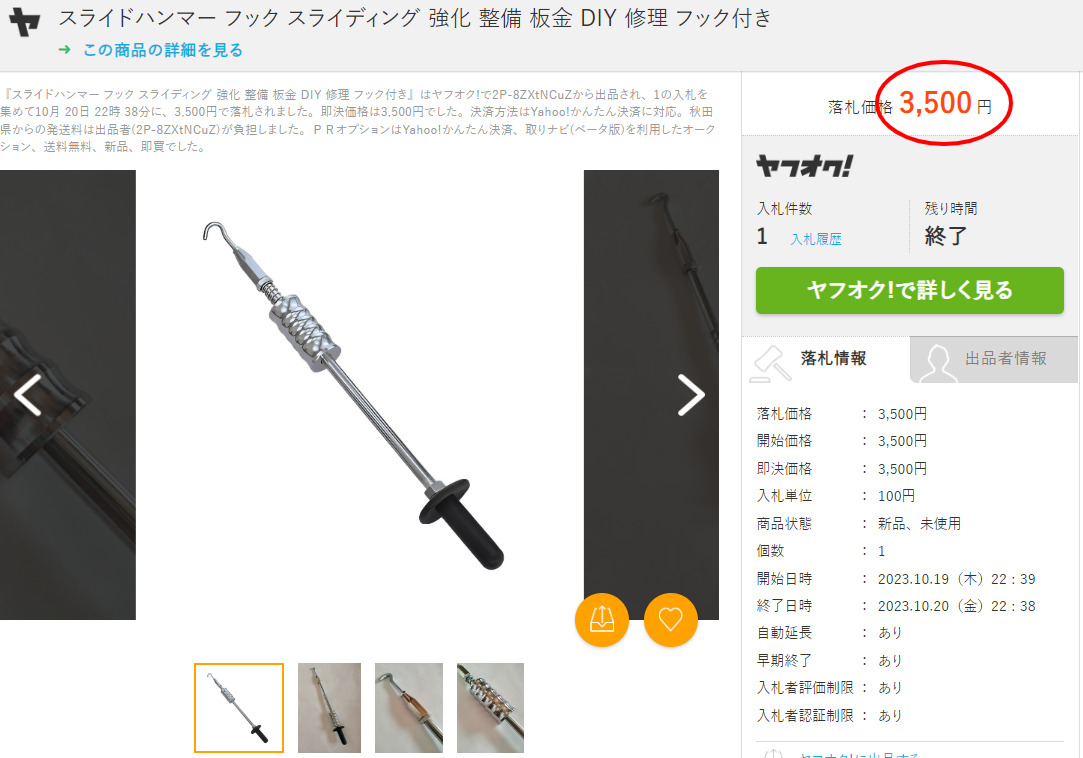Select the second thumbnail photo
Viewport: 1083px width, 758px height.
tap(329, 708)
